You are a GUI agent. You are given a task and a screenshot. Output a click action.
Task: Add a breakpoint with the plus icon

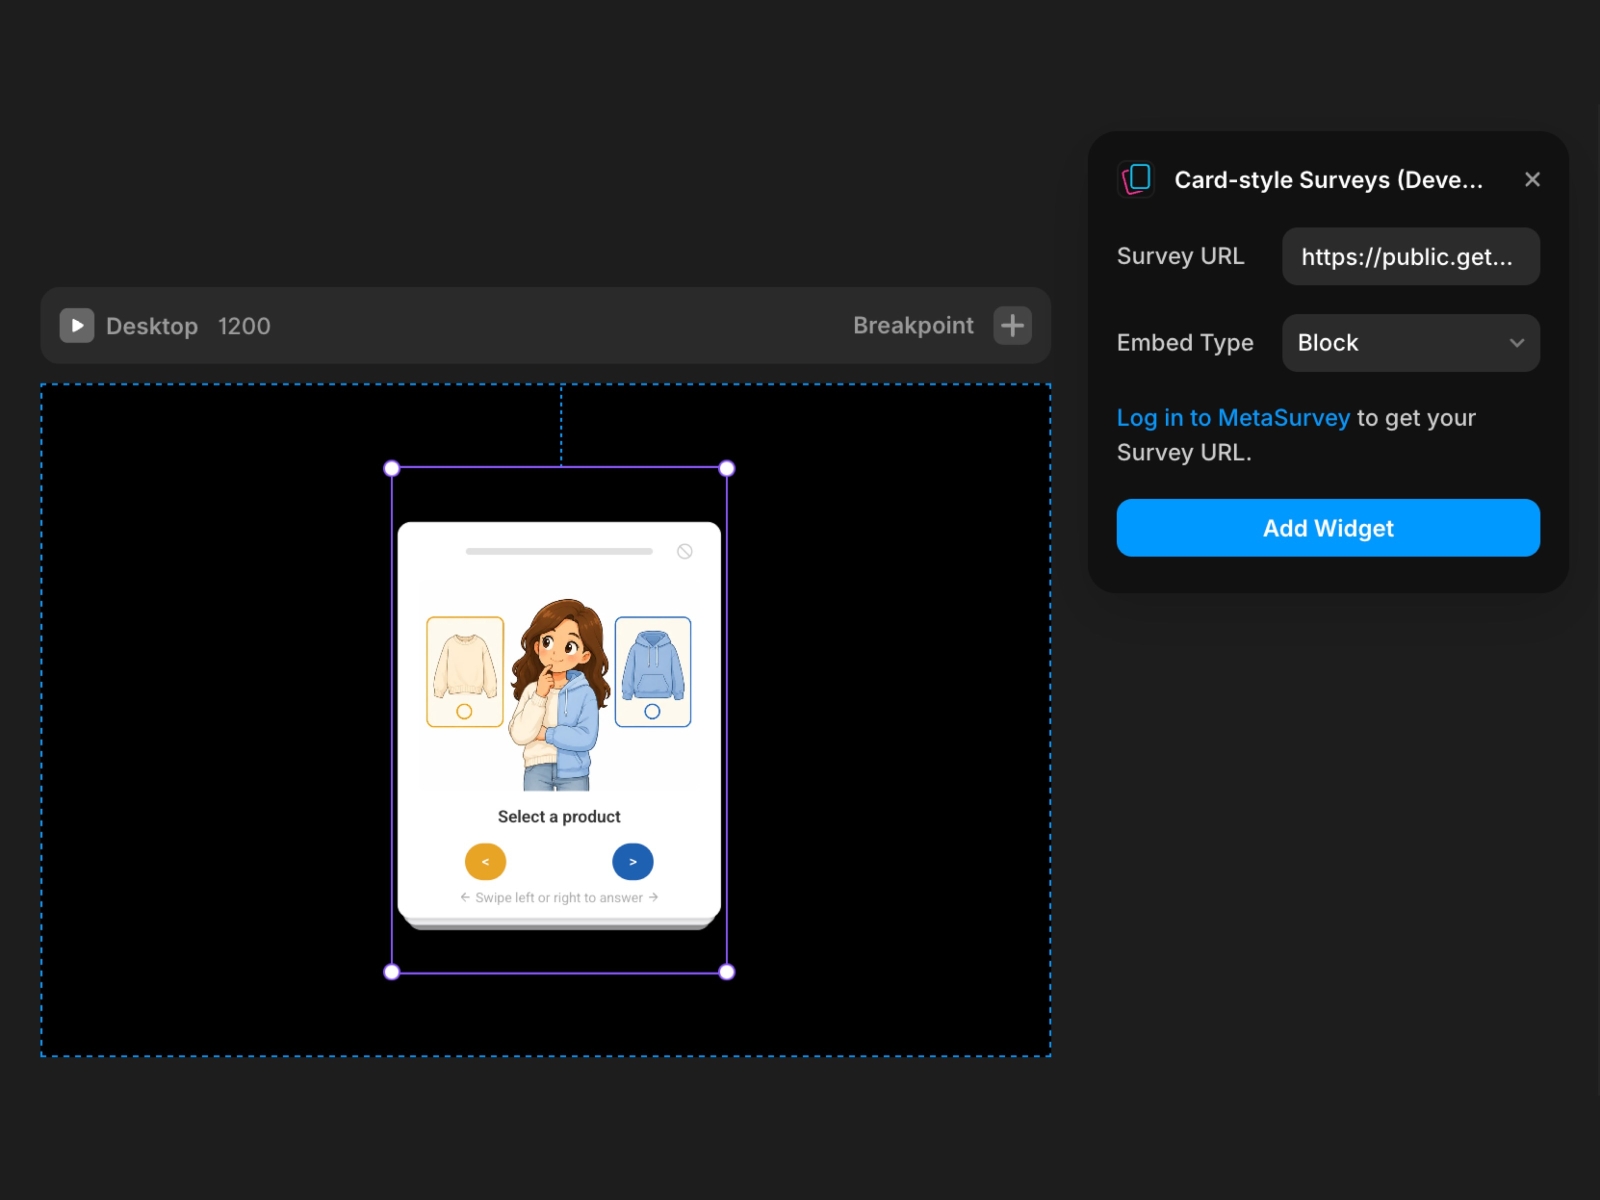(1012, 326)
